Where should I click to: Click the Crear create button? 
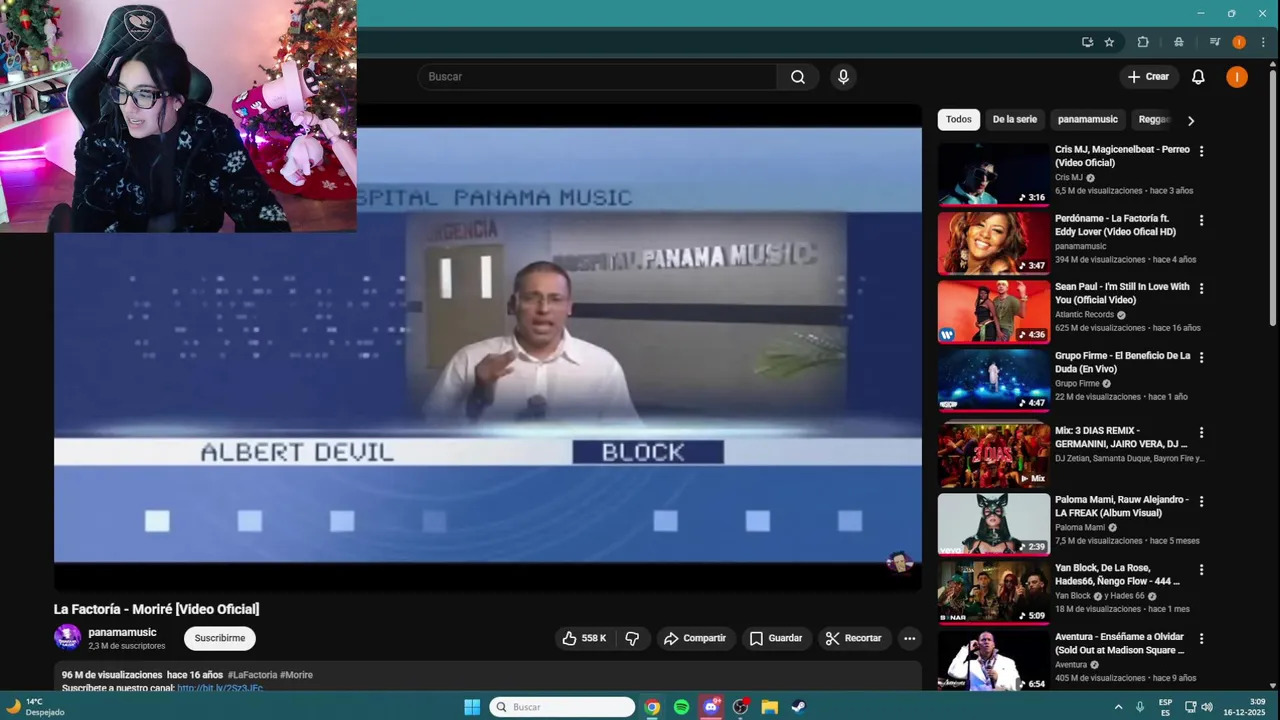pyautogui.click(x=1148, y=77)
